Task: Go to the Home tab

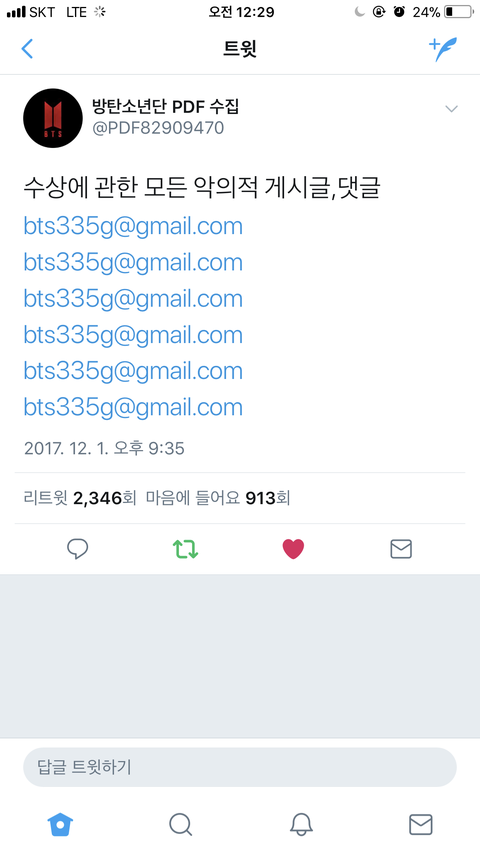Action: pyautogui.click(x=60, y=824)
